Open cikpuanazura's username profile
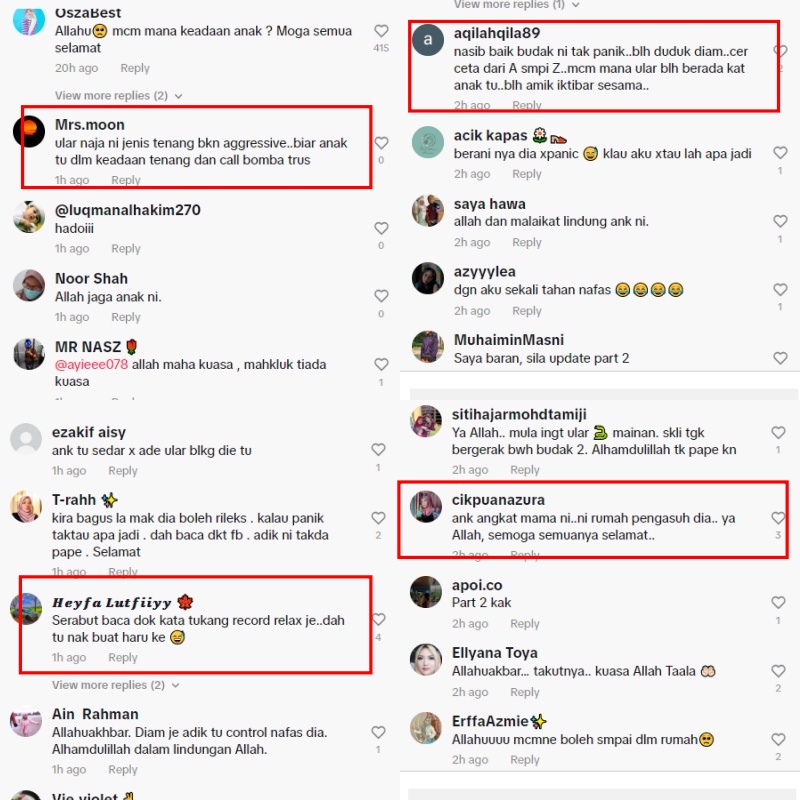800x800 pixels. click(x=498, y=500)
